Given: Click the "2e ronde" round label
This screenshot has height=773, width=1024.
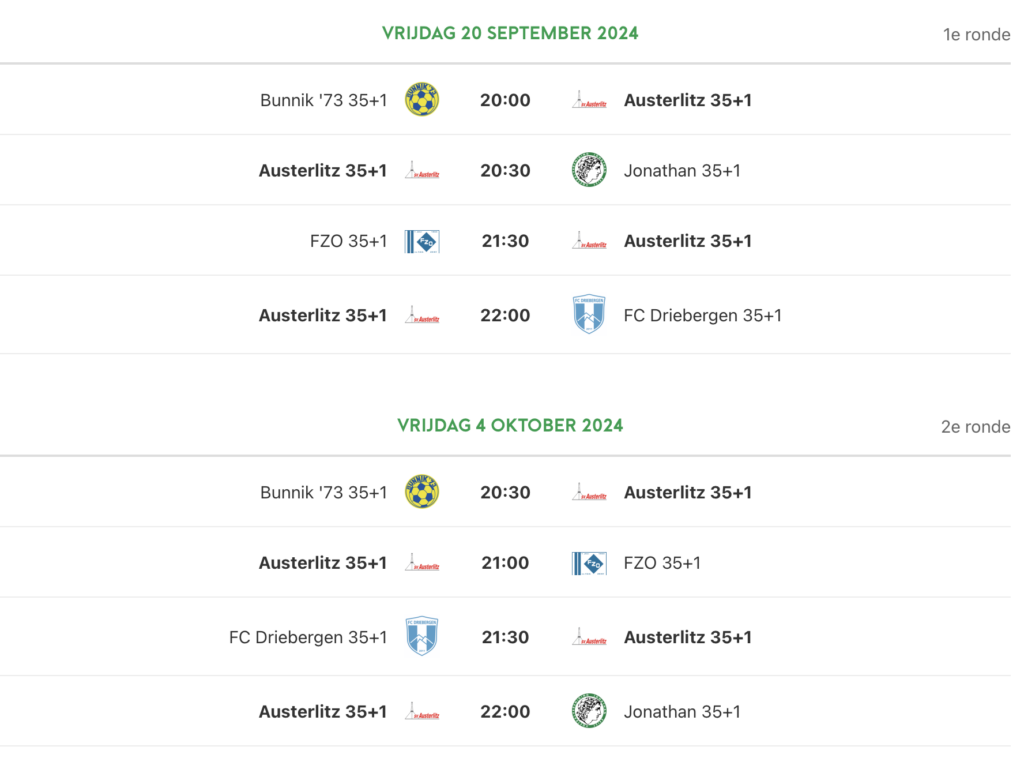Looking at the screenshot, I should 975,427.
